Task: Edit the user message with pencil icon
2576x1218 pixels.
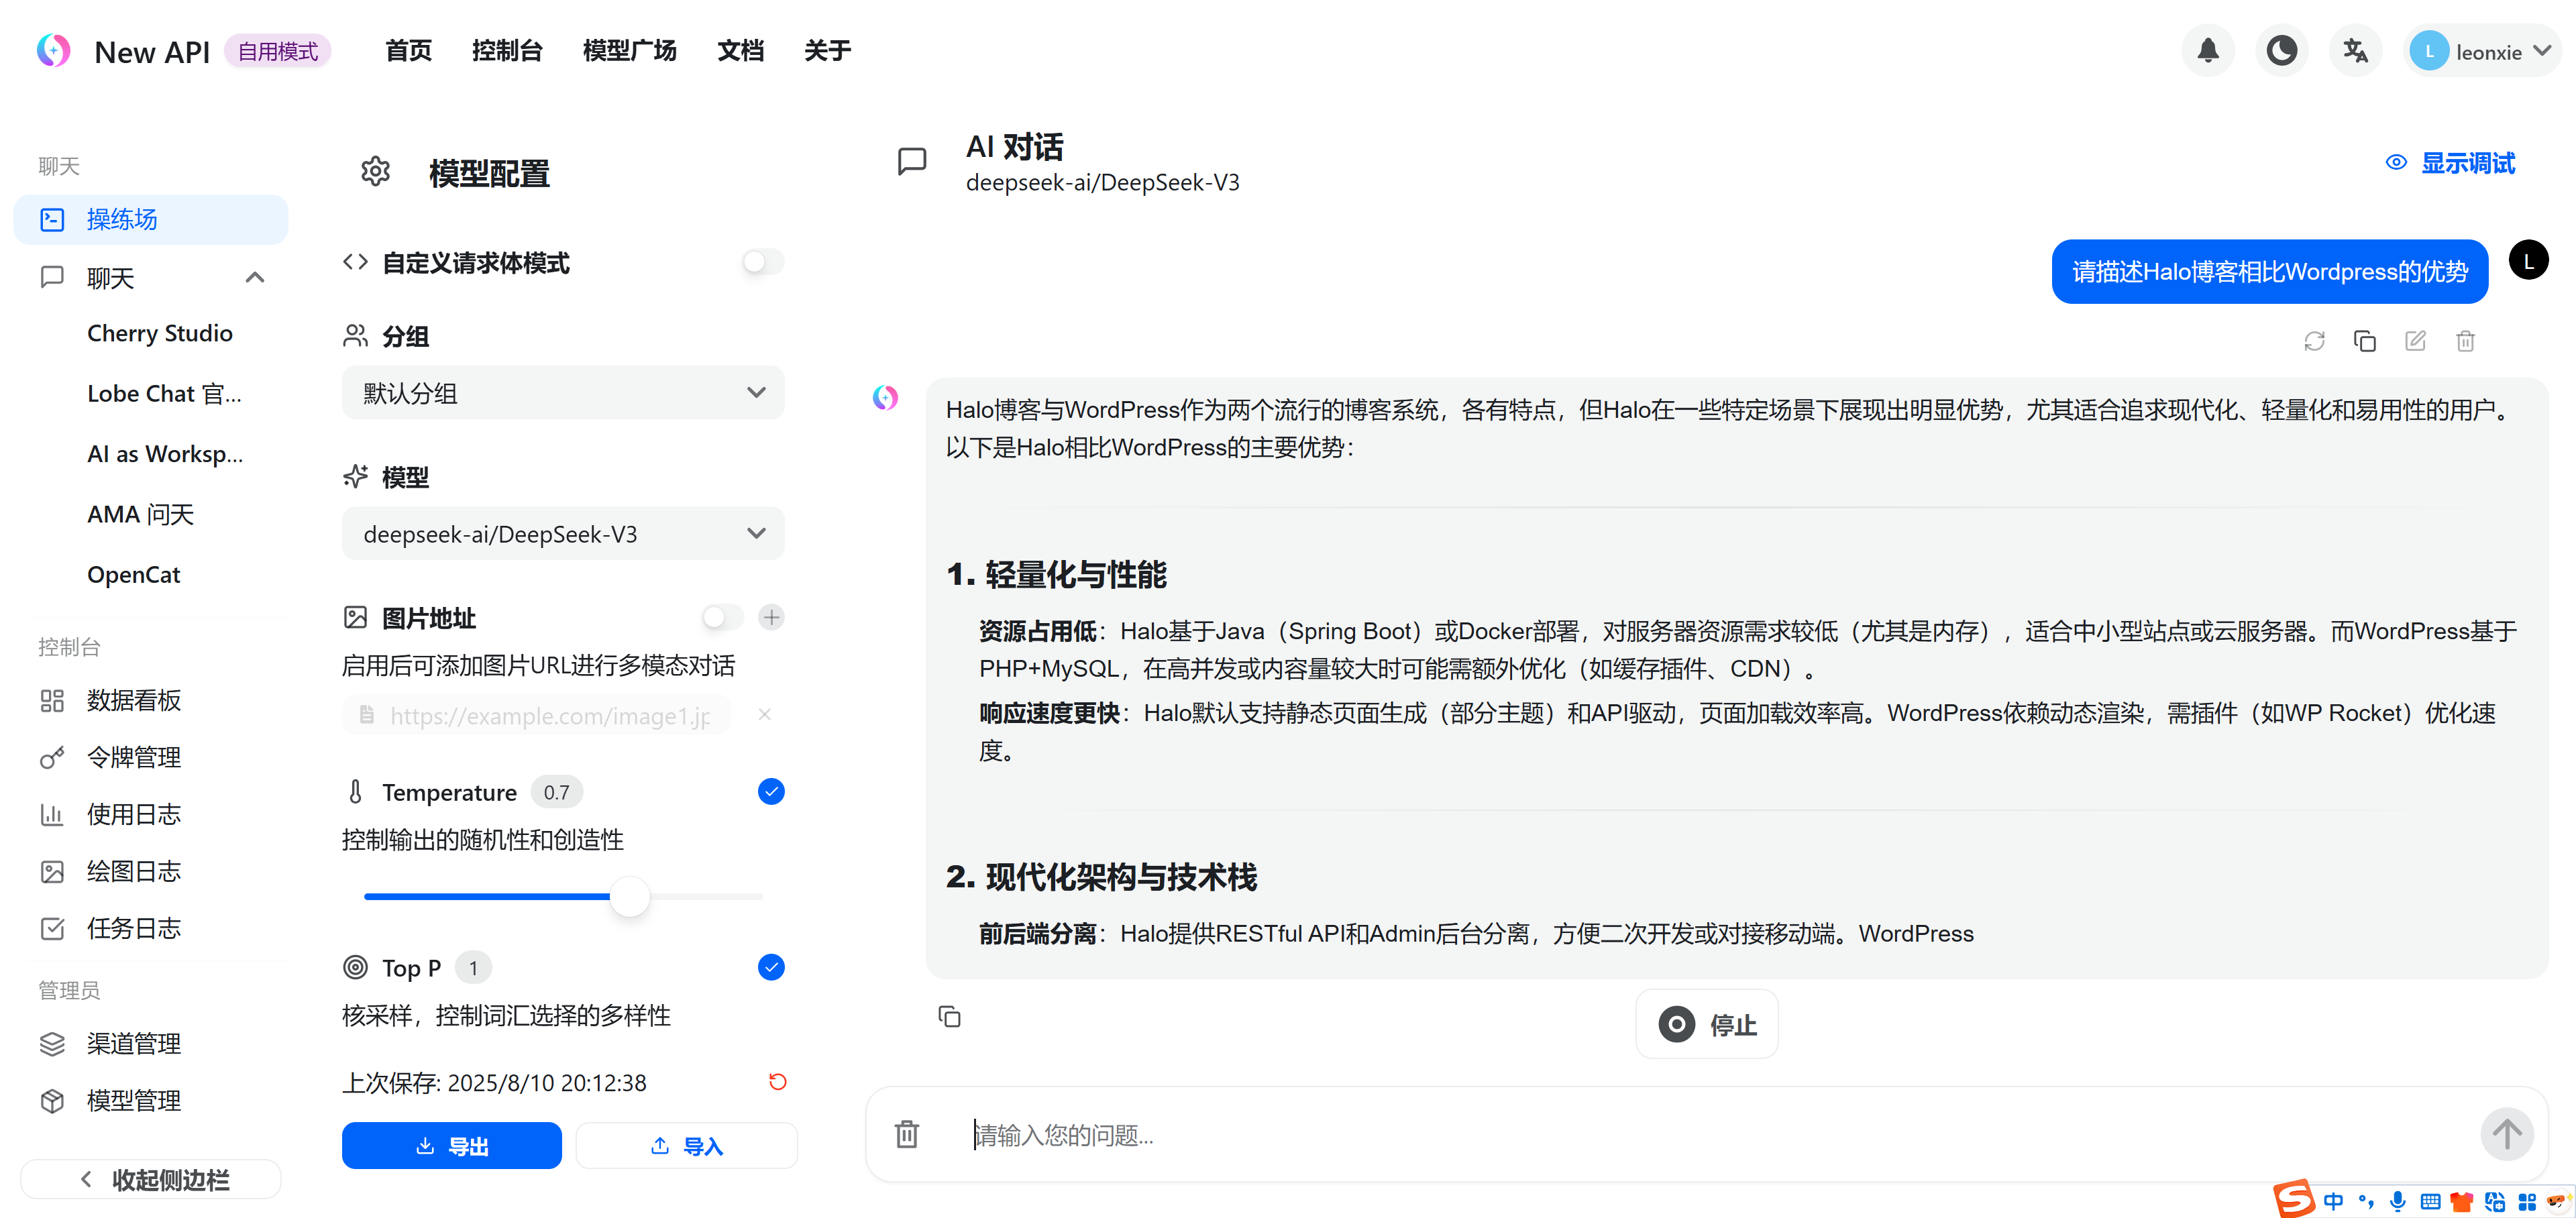Action: click(2415, 341)
